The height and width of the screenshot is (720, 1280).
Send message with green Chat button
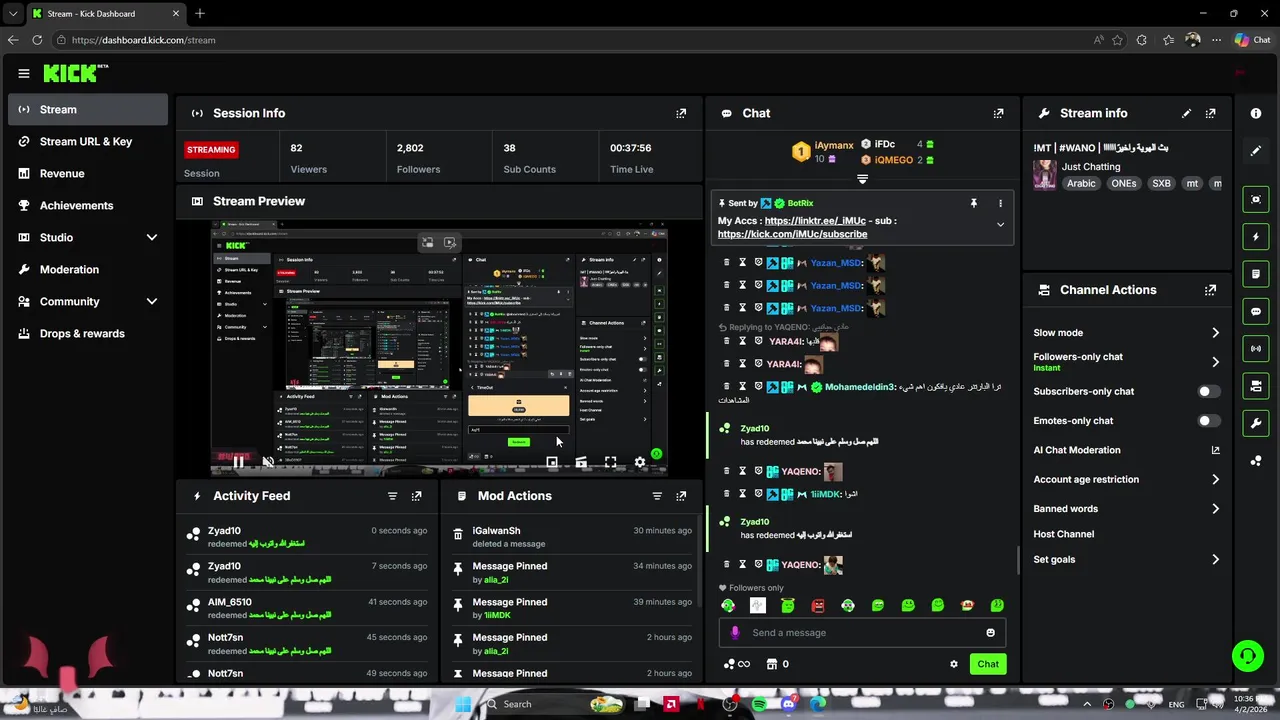[x=988, y=664]
